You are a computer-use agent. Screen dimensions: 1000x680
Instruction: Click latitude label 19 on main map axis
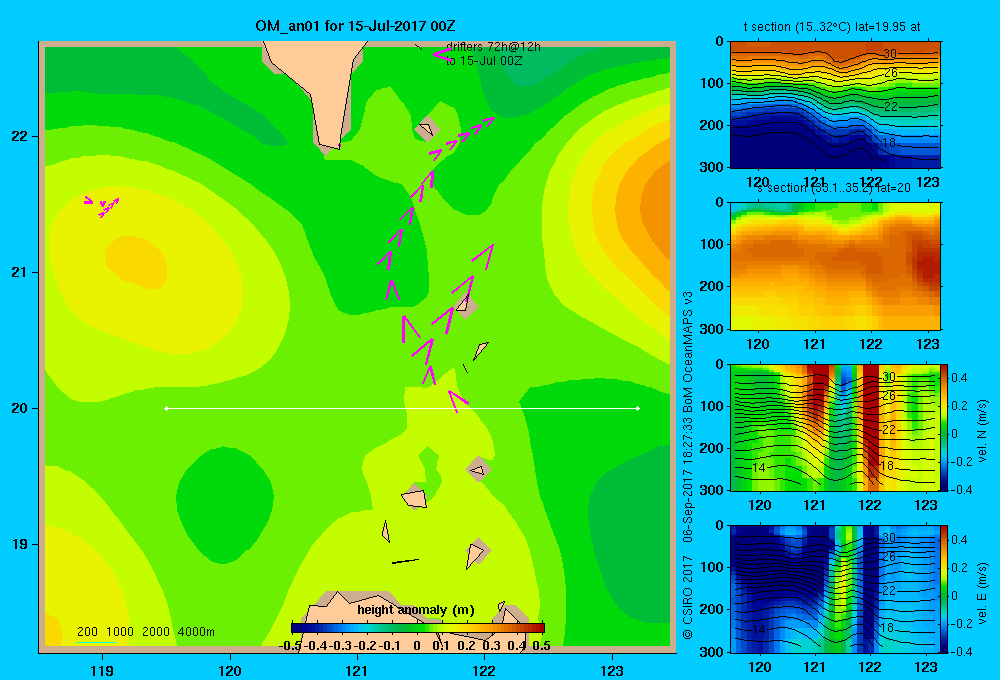[20, 544]
